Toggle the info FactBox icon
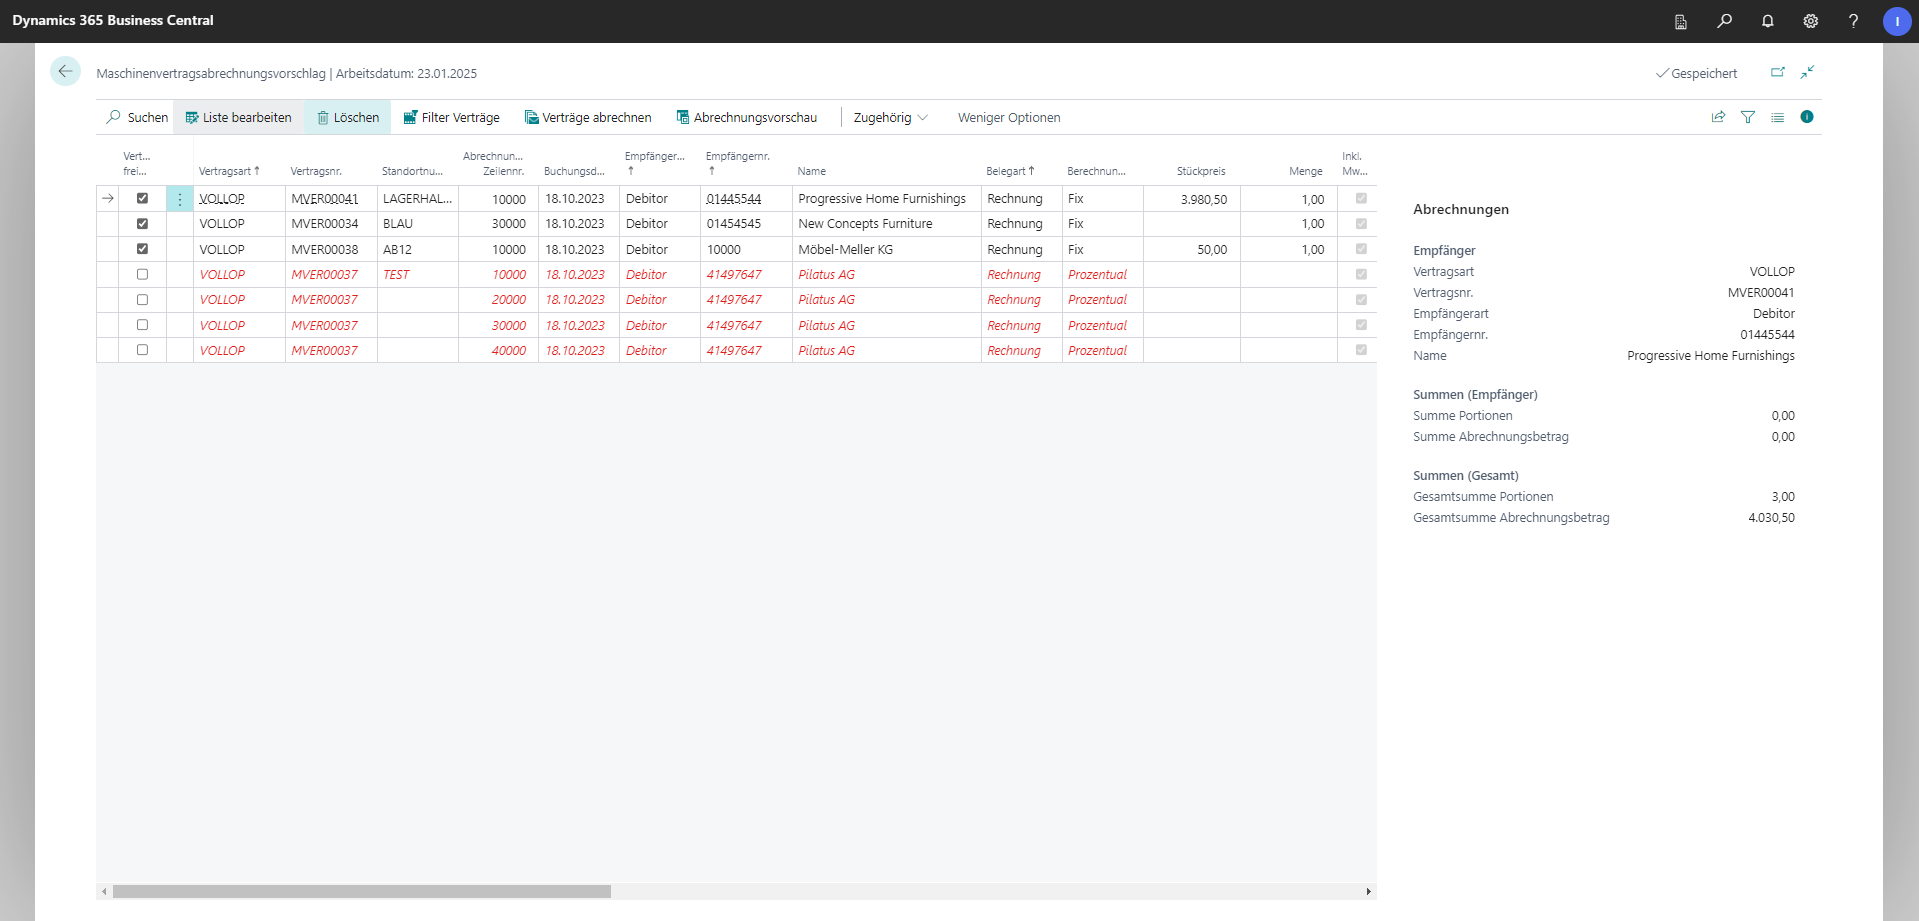The width and height of the screenshot is (1919, 921). [x=1806, y=117]
